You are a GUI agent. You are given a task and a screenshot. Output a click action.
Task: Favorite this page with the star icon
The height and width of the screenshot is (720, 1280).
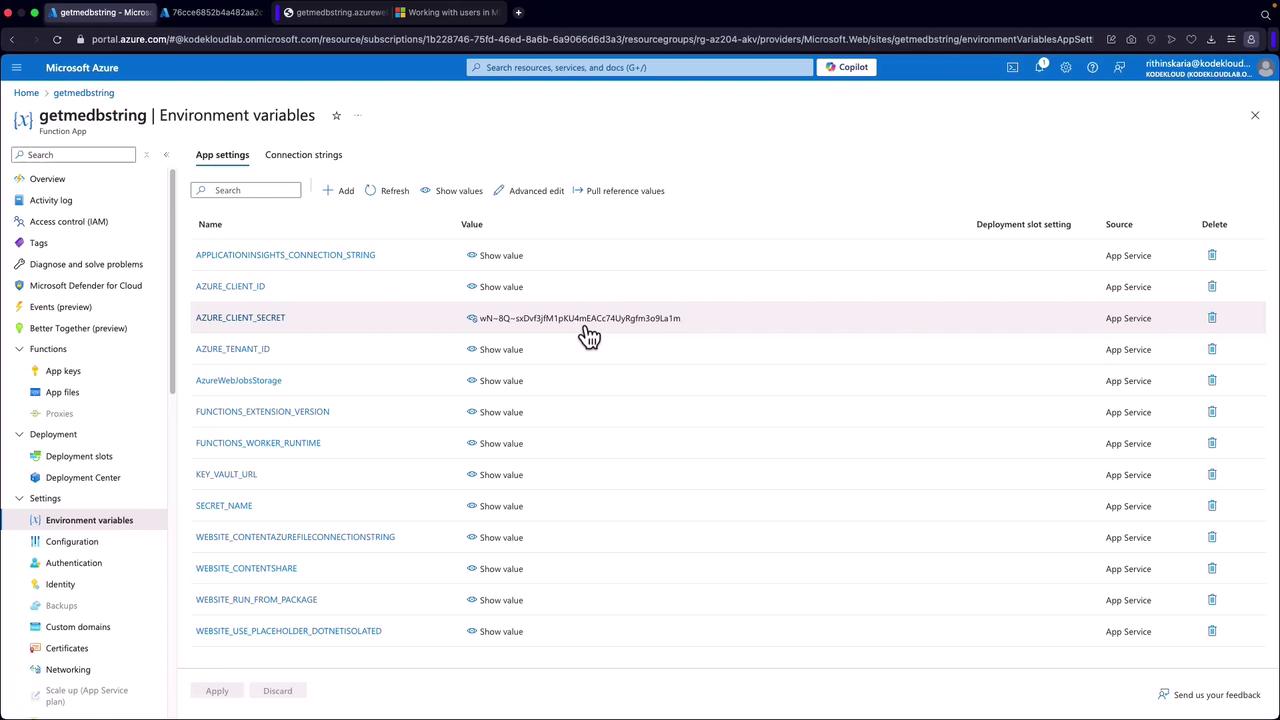[x=336, y=116]
